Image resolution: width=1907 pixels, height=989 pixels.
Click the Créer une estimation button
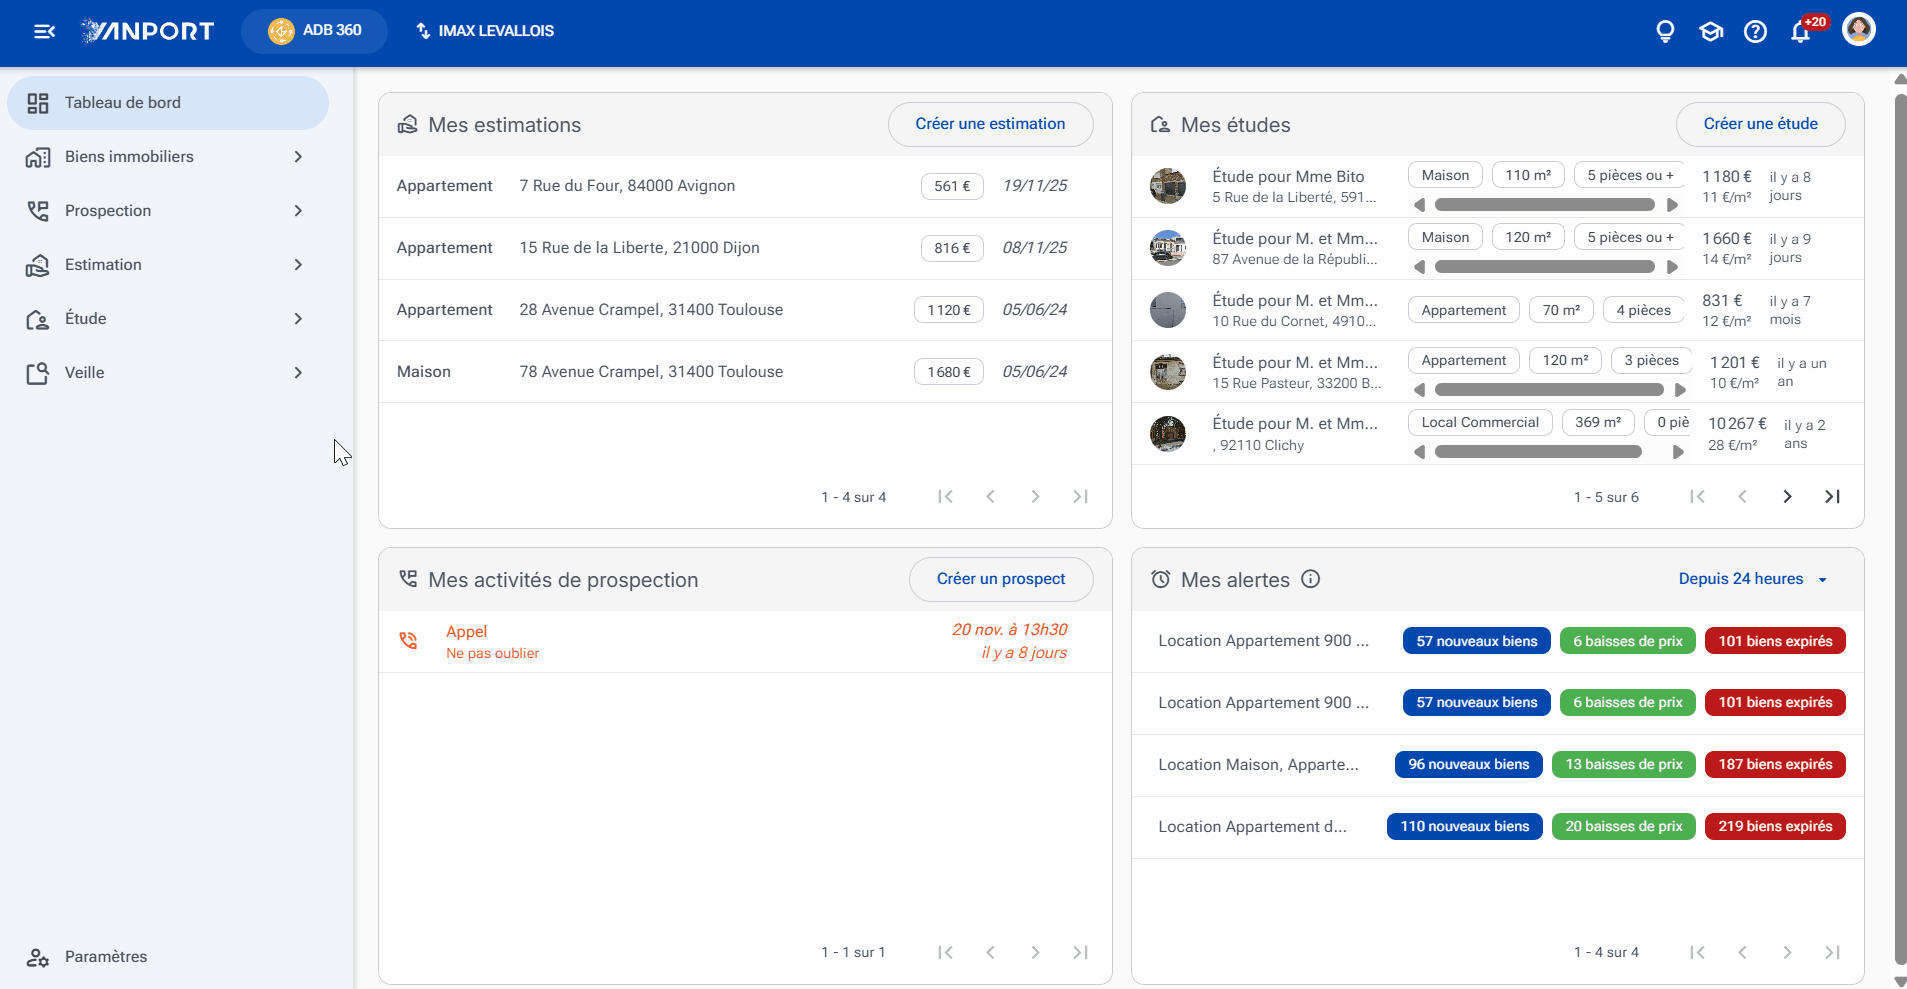tap(990, 124)
